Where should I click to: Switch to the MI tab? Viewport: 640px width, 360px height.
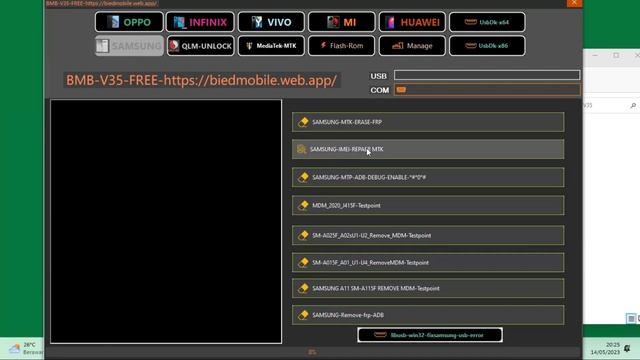pyautogui.click(x=342, y=22)
